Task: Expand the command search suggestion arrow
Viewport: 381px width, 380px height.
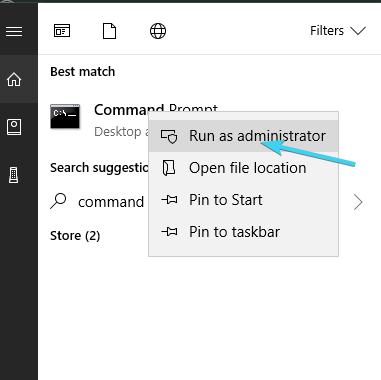Action: point(358,202)
